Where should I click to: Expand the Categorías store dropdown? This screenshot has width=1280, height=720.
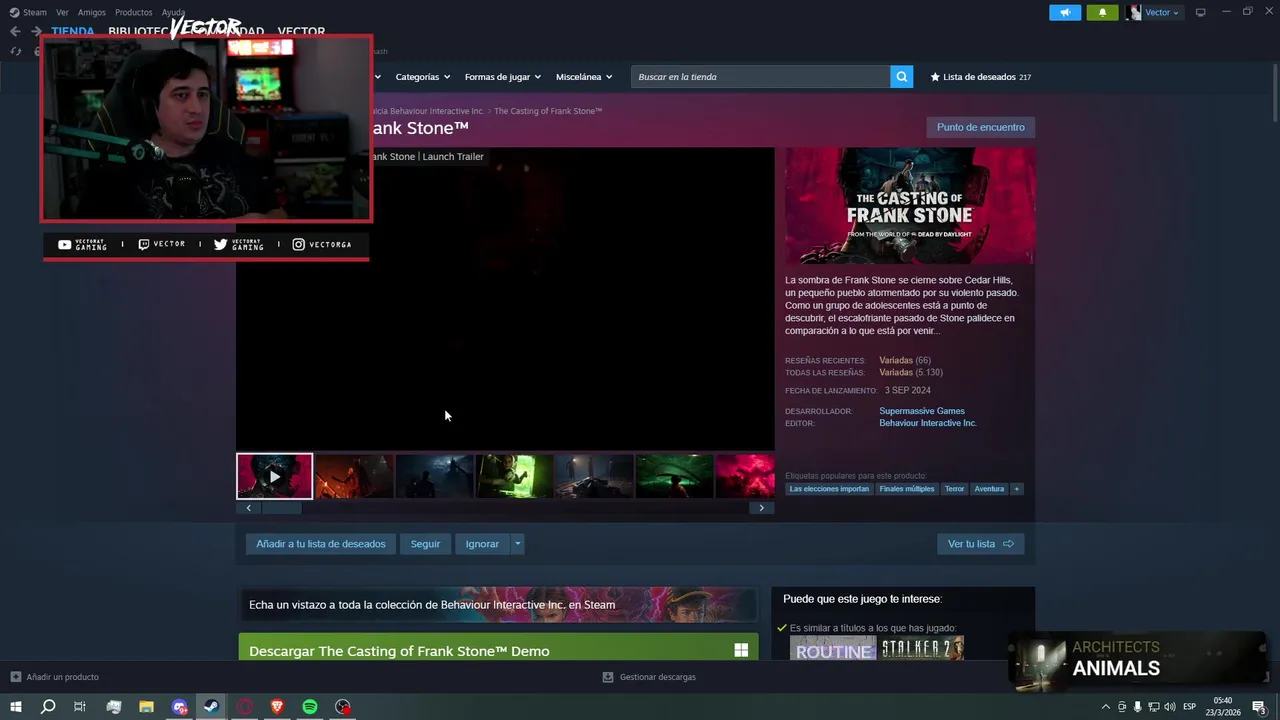click(423, 77)
